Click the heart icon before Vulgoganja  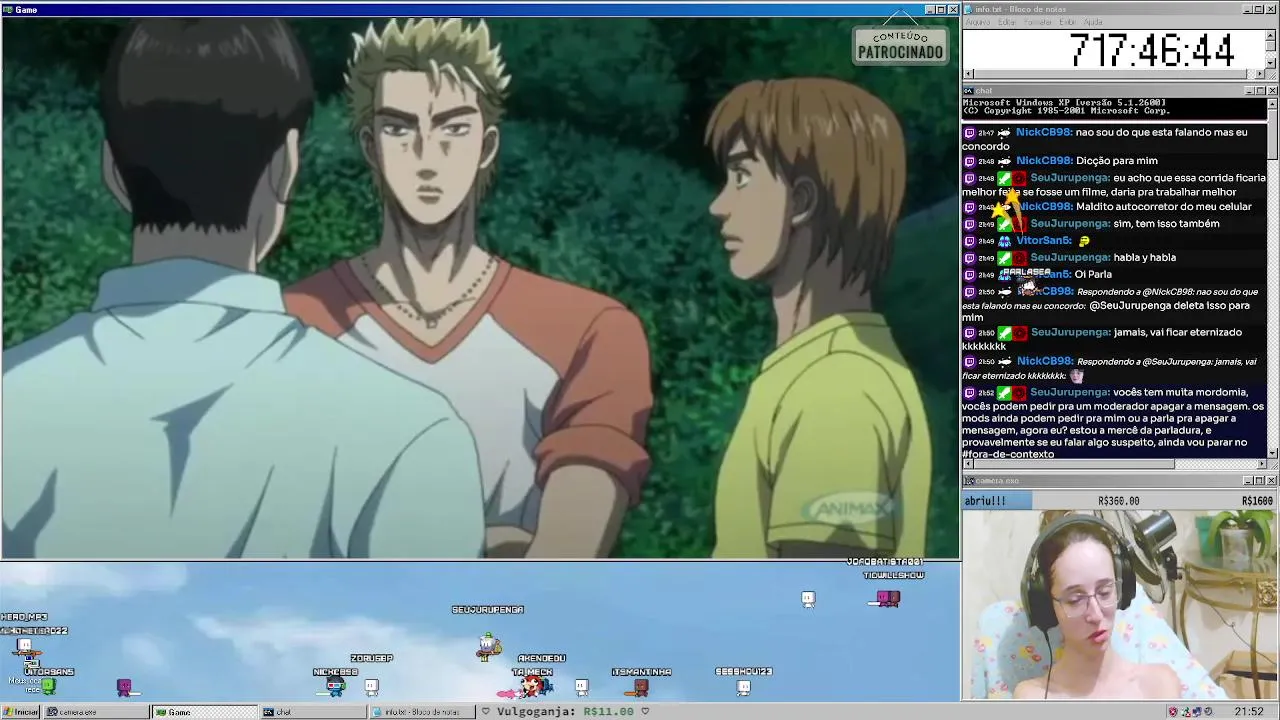(x=486, y=712)
